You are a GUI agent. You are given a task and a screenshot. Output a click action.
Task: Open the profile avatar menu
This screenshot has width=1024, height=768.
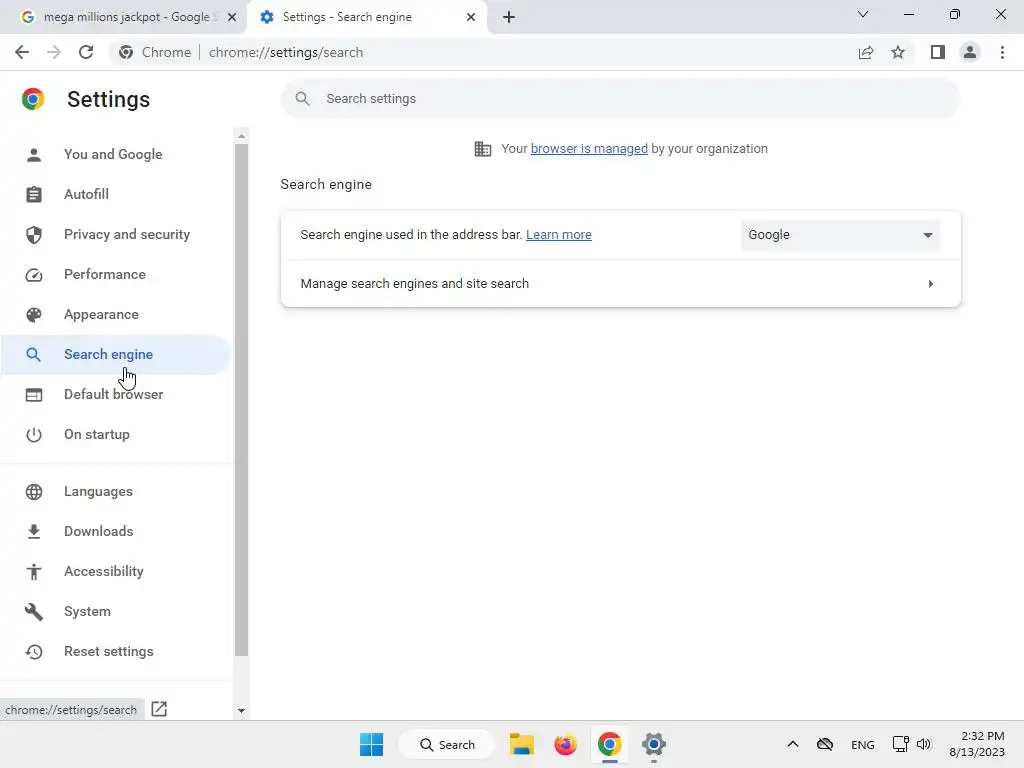(970, 52)
